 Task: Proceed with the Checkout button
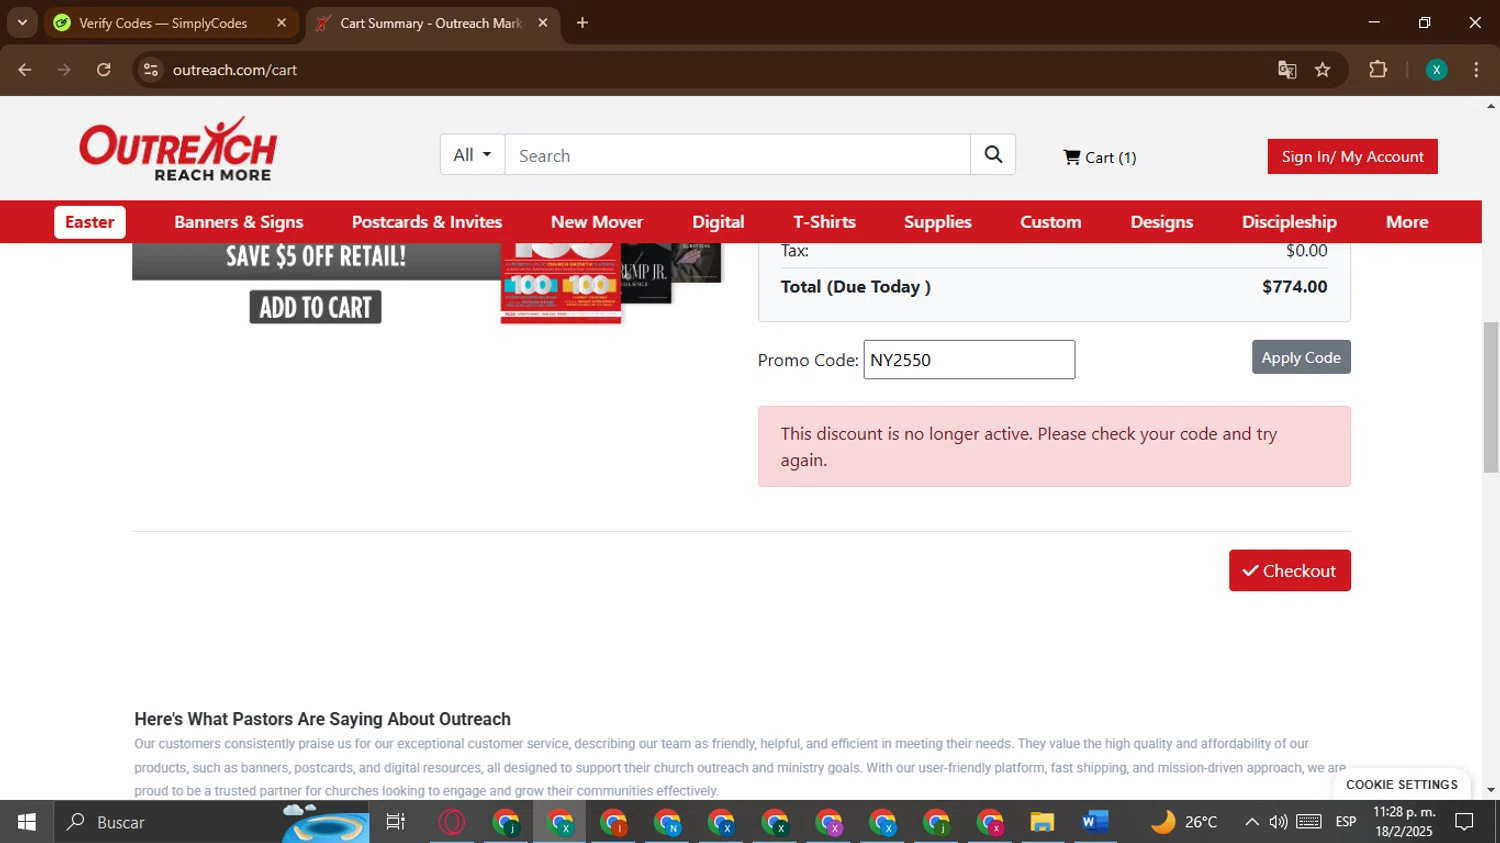pyautogui.click(x=1290, y=571)
